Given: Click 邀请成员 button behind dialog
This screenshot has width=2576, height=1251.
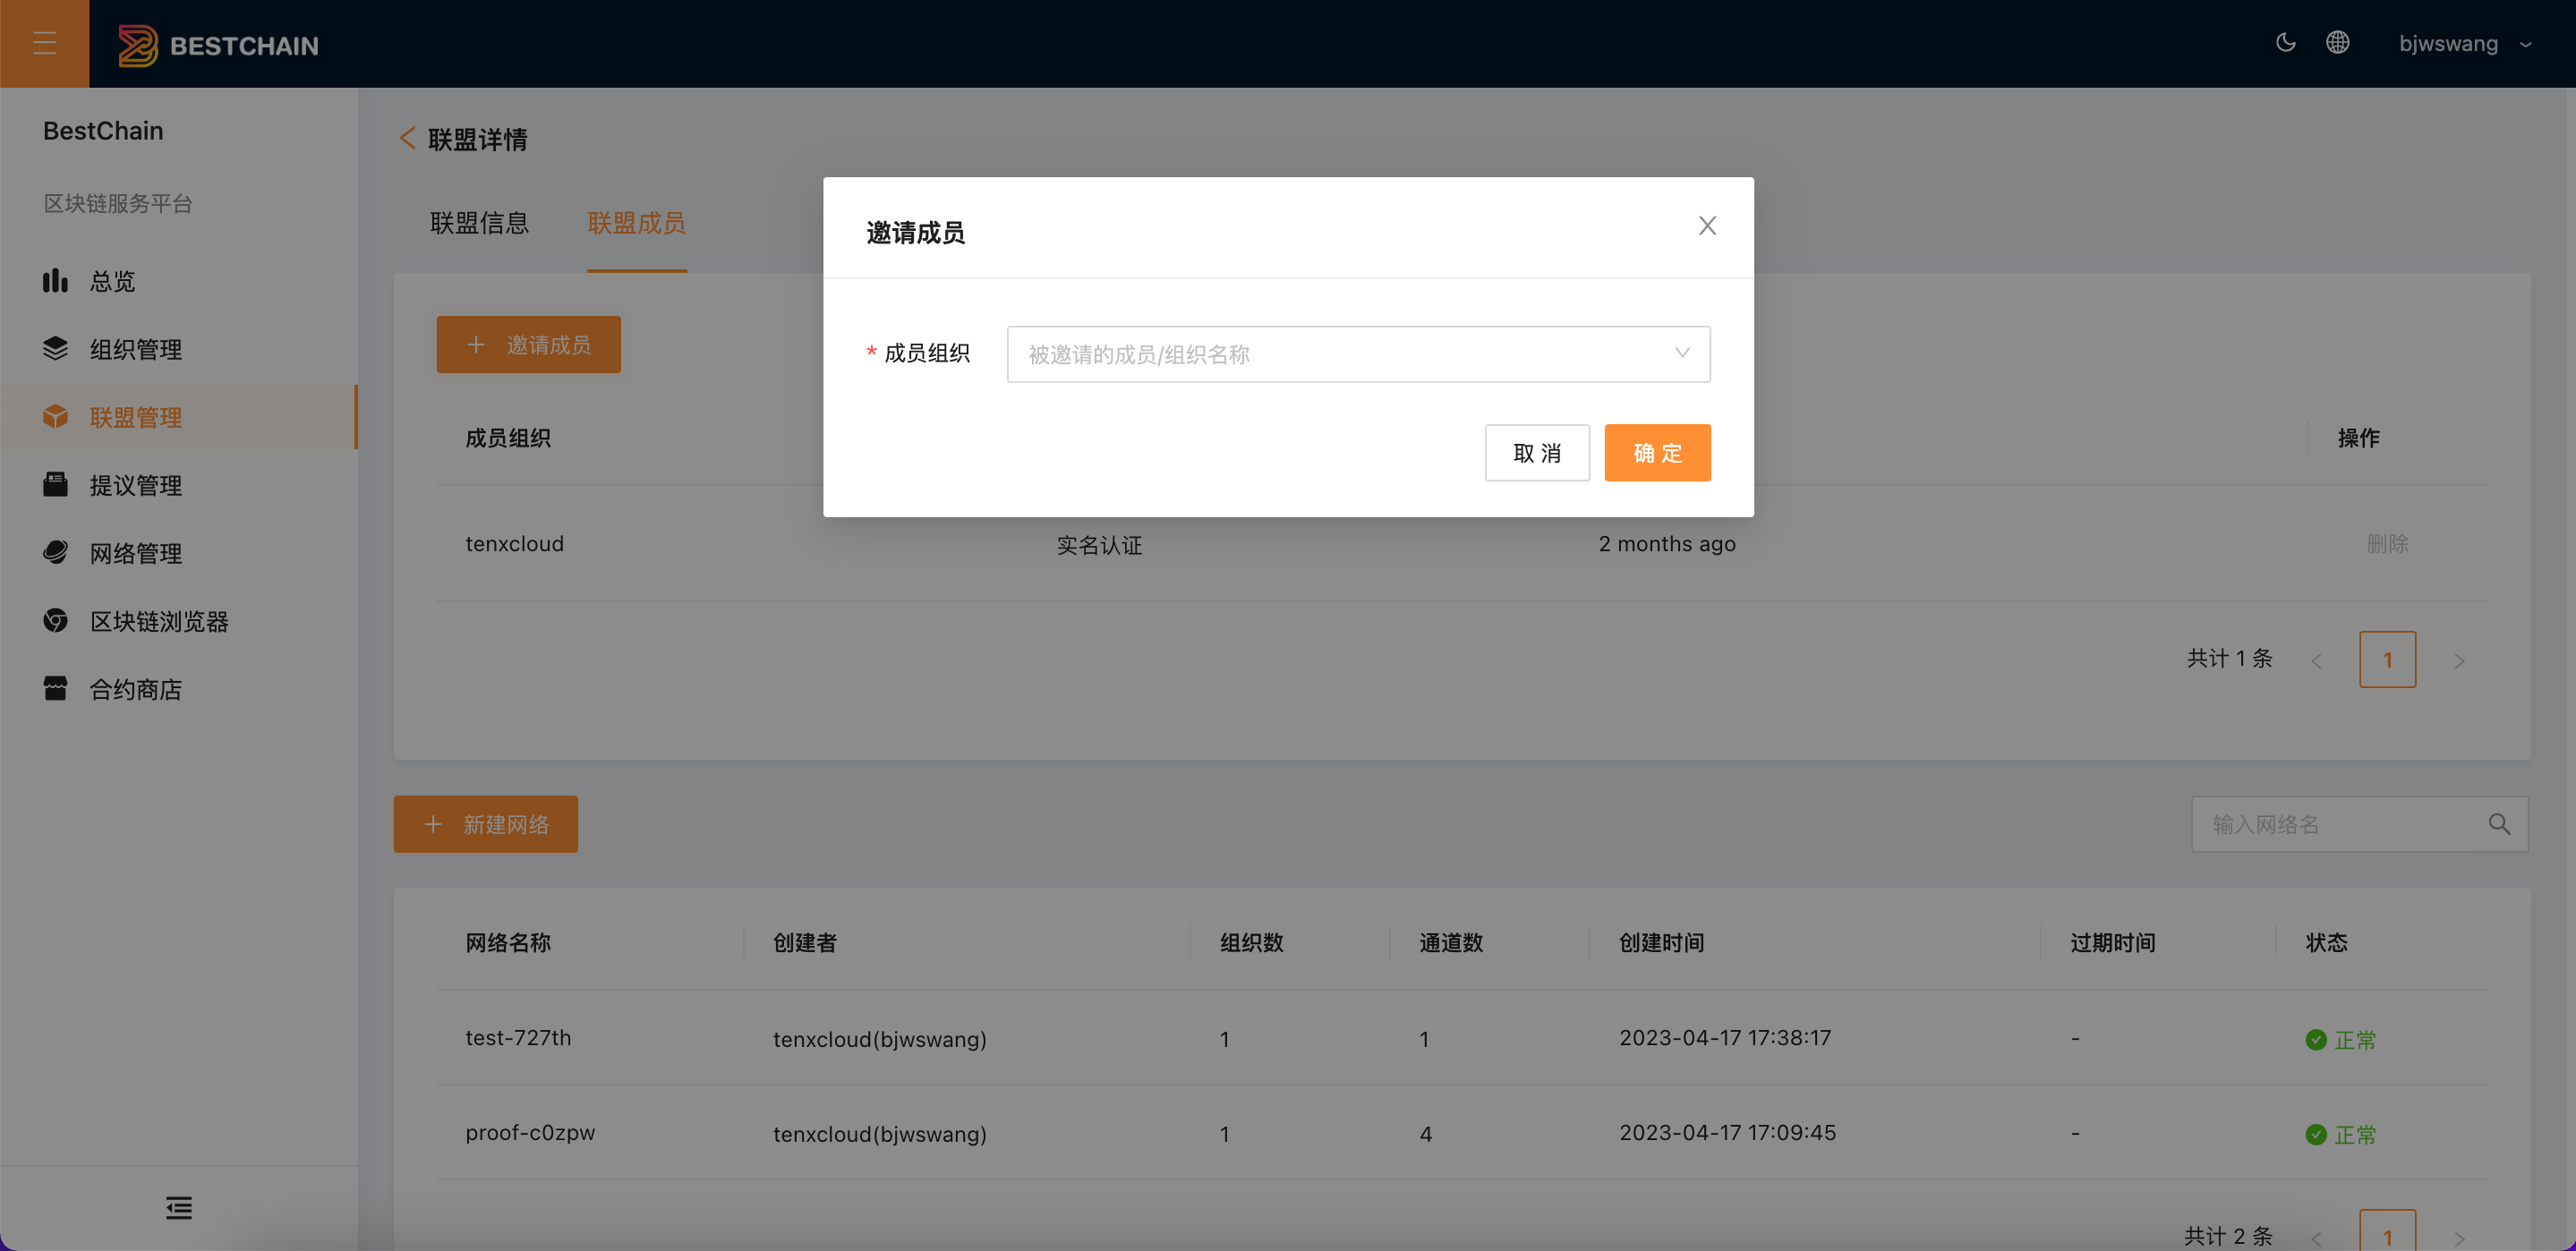Looking at the screenshot, I should pyautogui.click(x=528, y=344).
